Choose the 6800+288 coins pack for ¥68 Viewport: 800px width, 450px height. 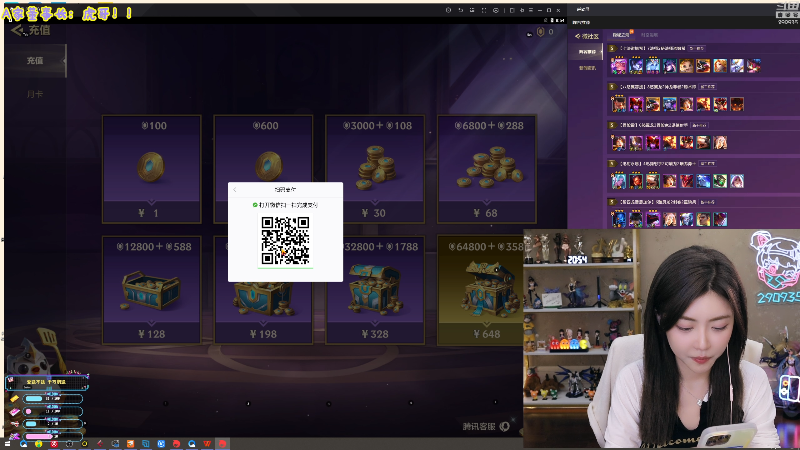tap(487, 169)
